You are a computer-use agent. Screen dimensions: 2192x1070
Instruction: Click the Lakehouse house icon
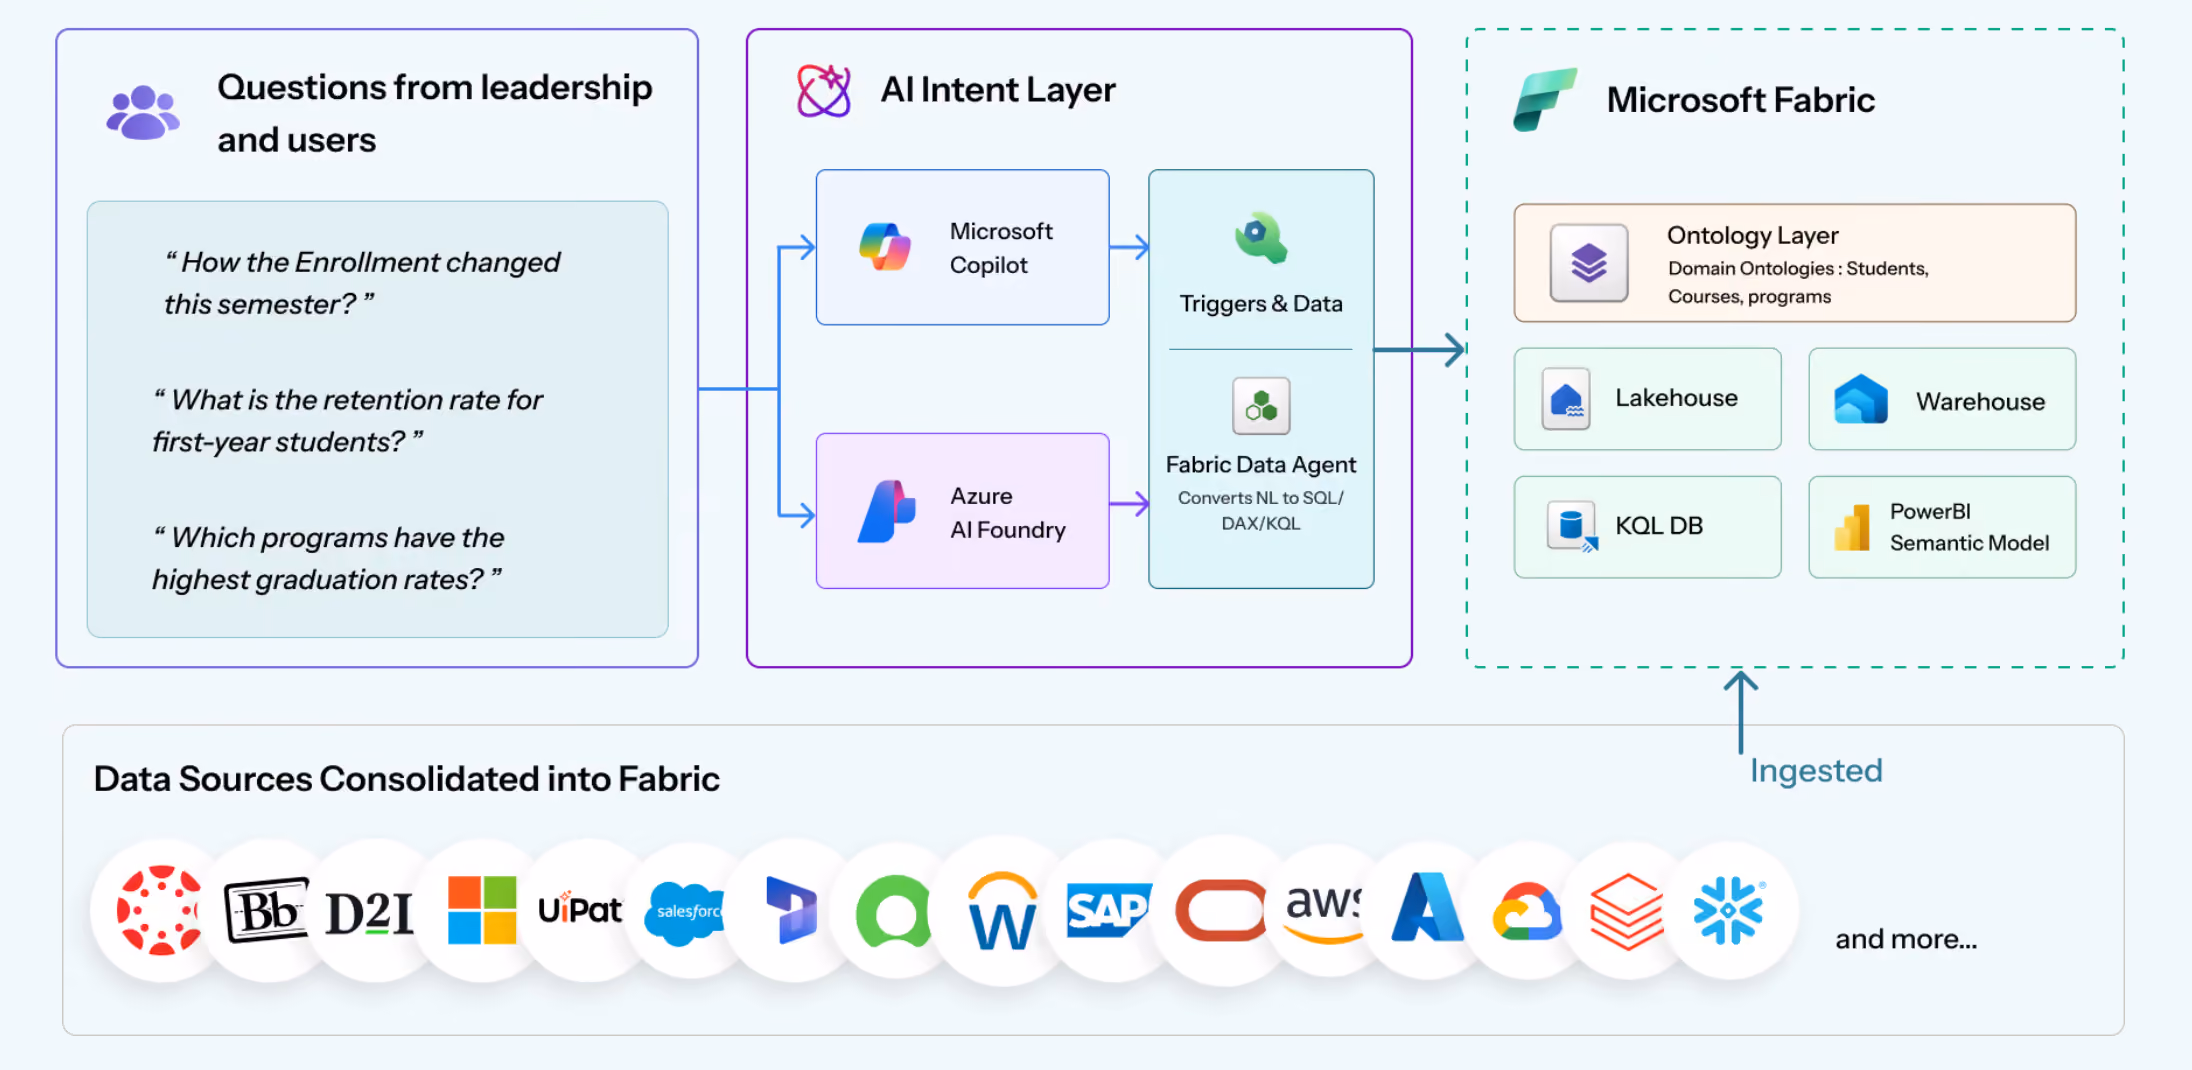point(1566,399)
